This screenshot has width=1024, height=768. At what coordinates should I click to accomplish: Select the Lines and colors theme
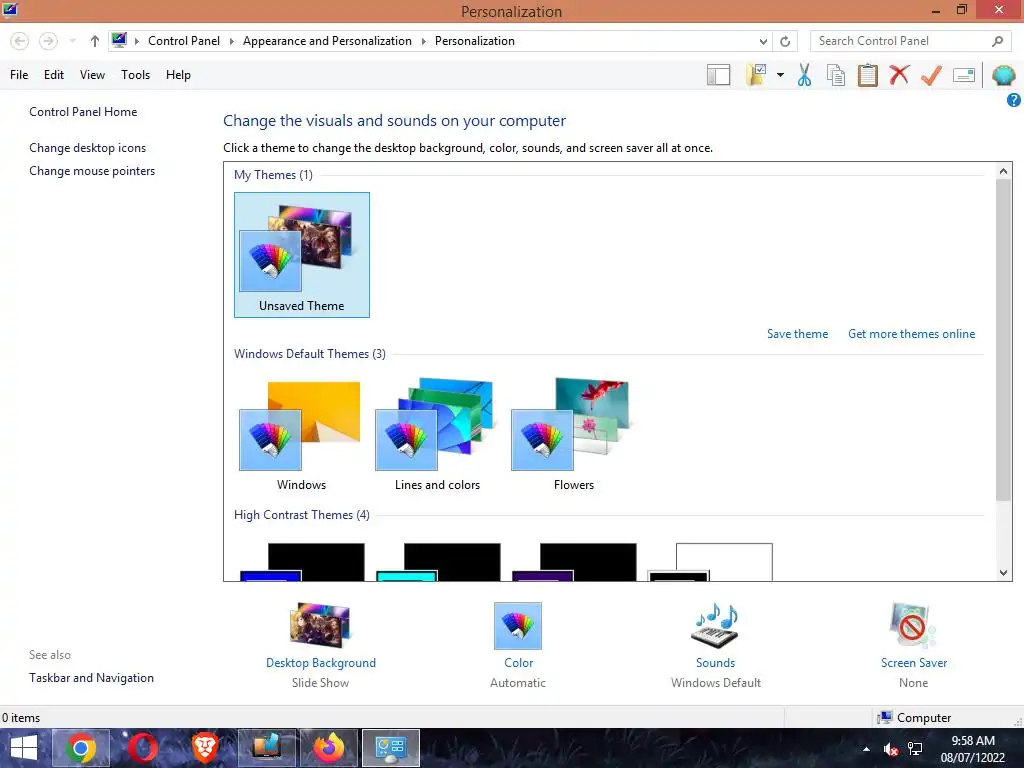click(x=437, y=434)
